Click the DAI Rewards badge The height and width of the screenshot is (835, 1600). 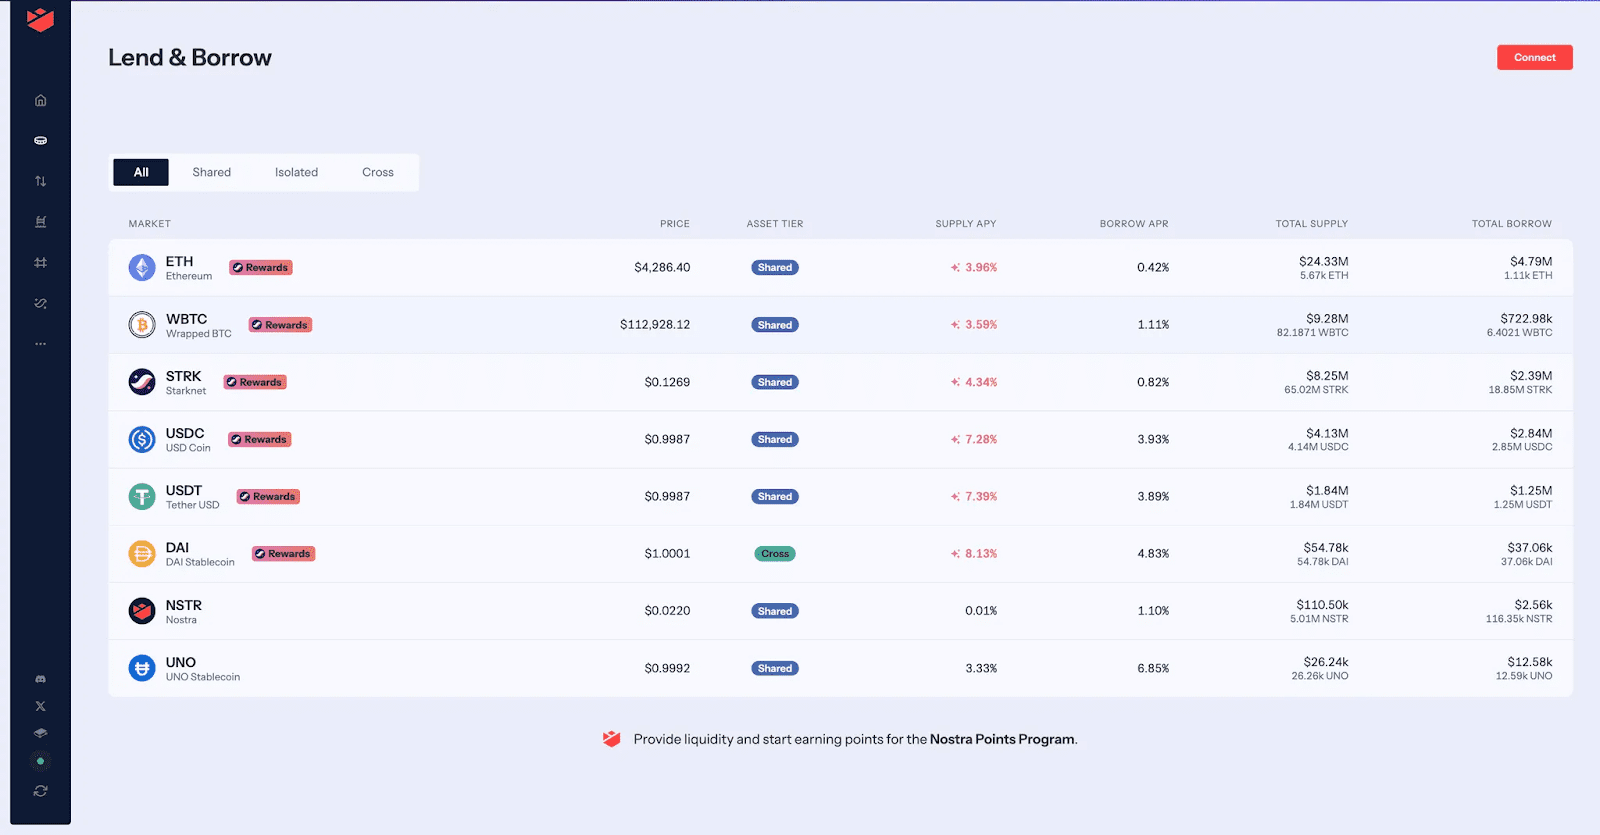coord(283,553)
